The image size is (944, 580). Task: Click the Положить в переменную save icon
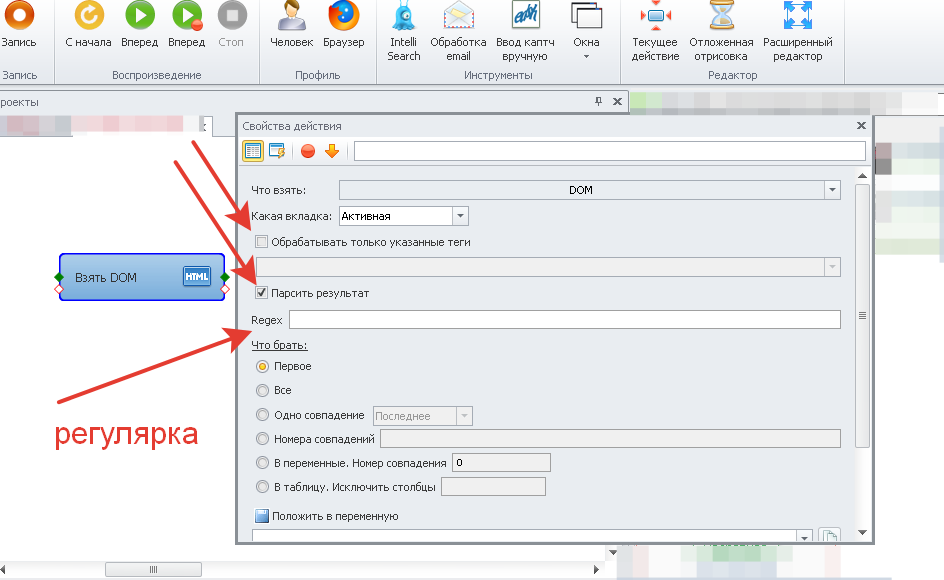[x=262, y=516]
